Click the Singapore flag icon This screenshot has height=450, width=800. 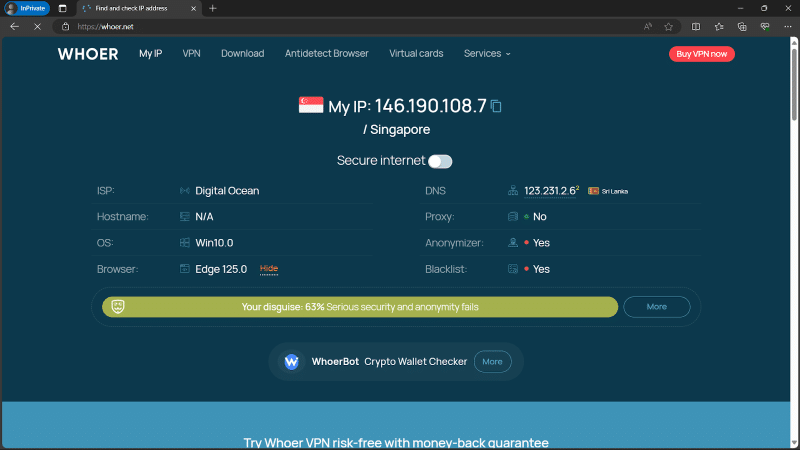[311, 105]
